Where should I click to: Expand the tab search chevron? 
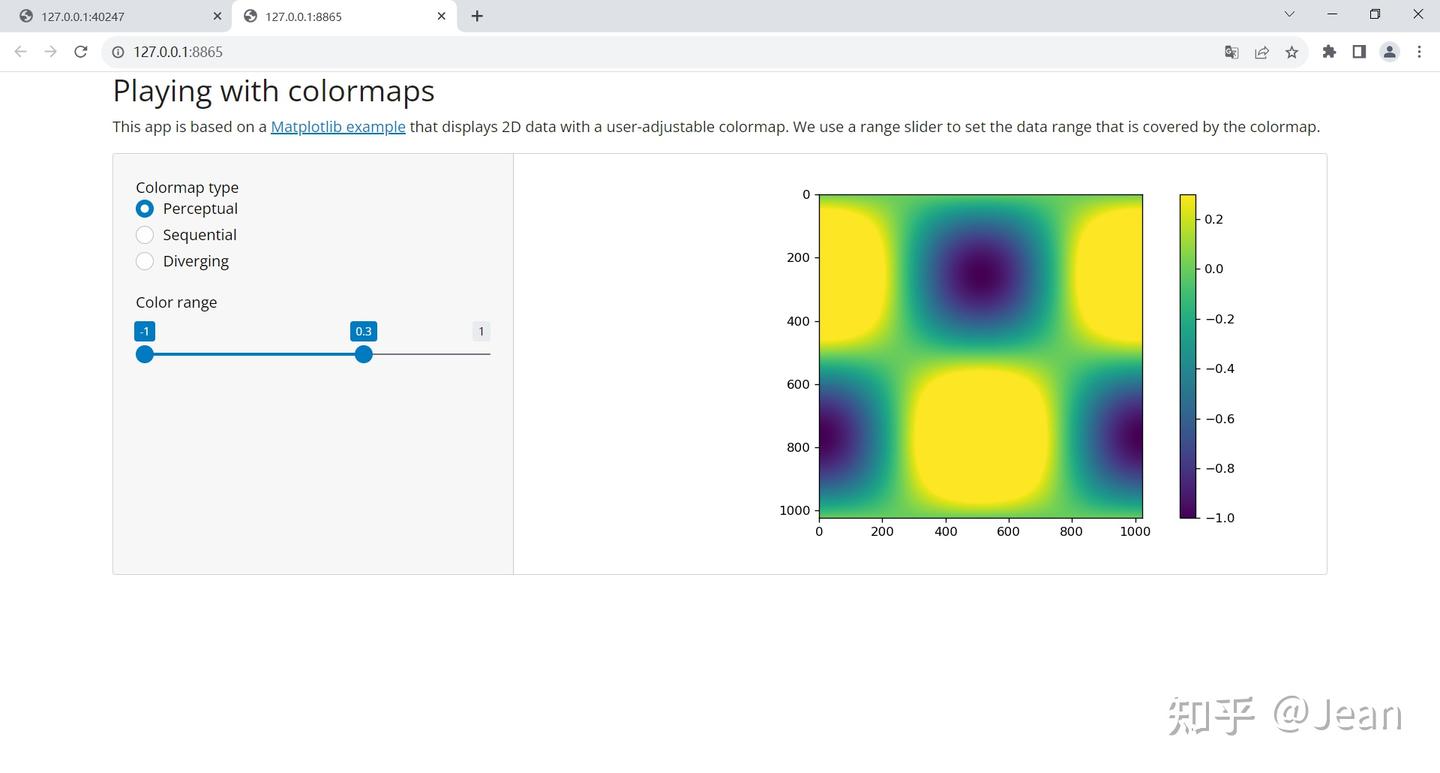(1289, 15)
